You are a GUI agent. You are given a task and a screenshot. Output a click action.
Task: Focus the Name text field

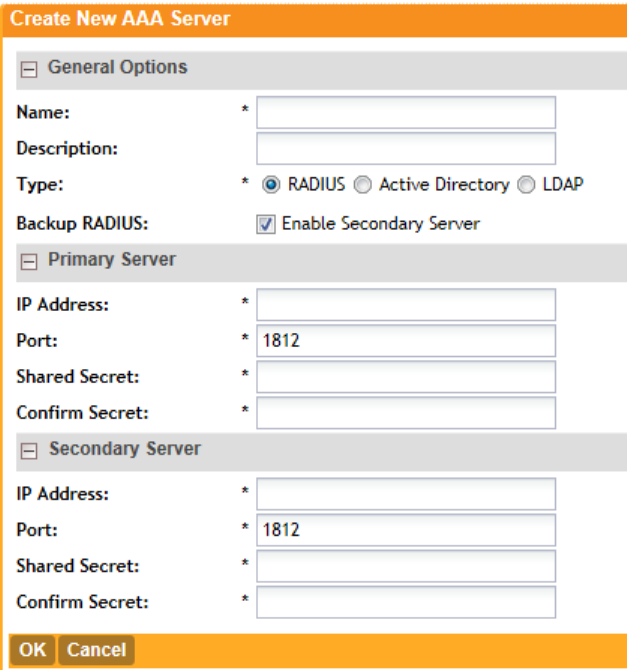pyautogui.click(x=405, y=113)
